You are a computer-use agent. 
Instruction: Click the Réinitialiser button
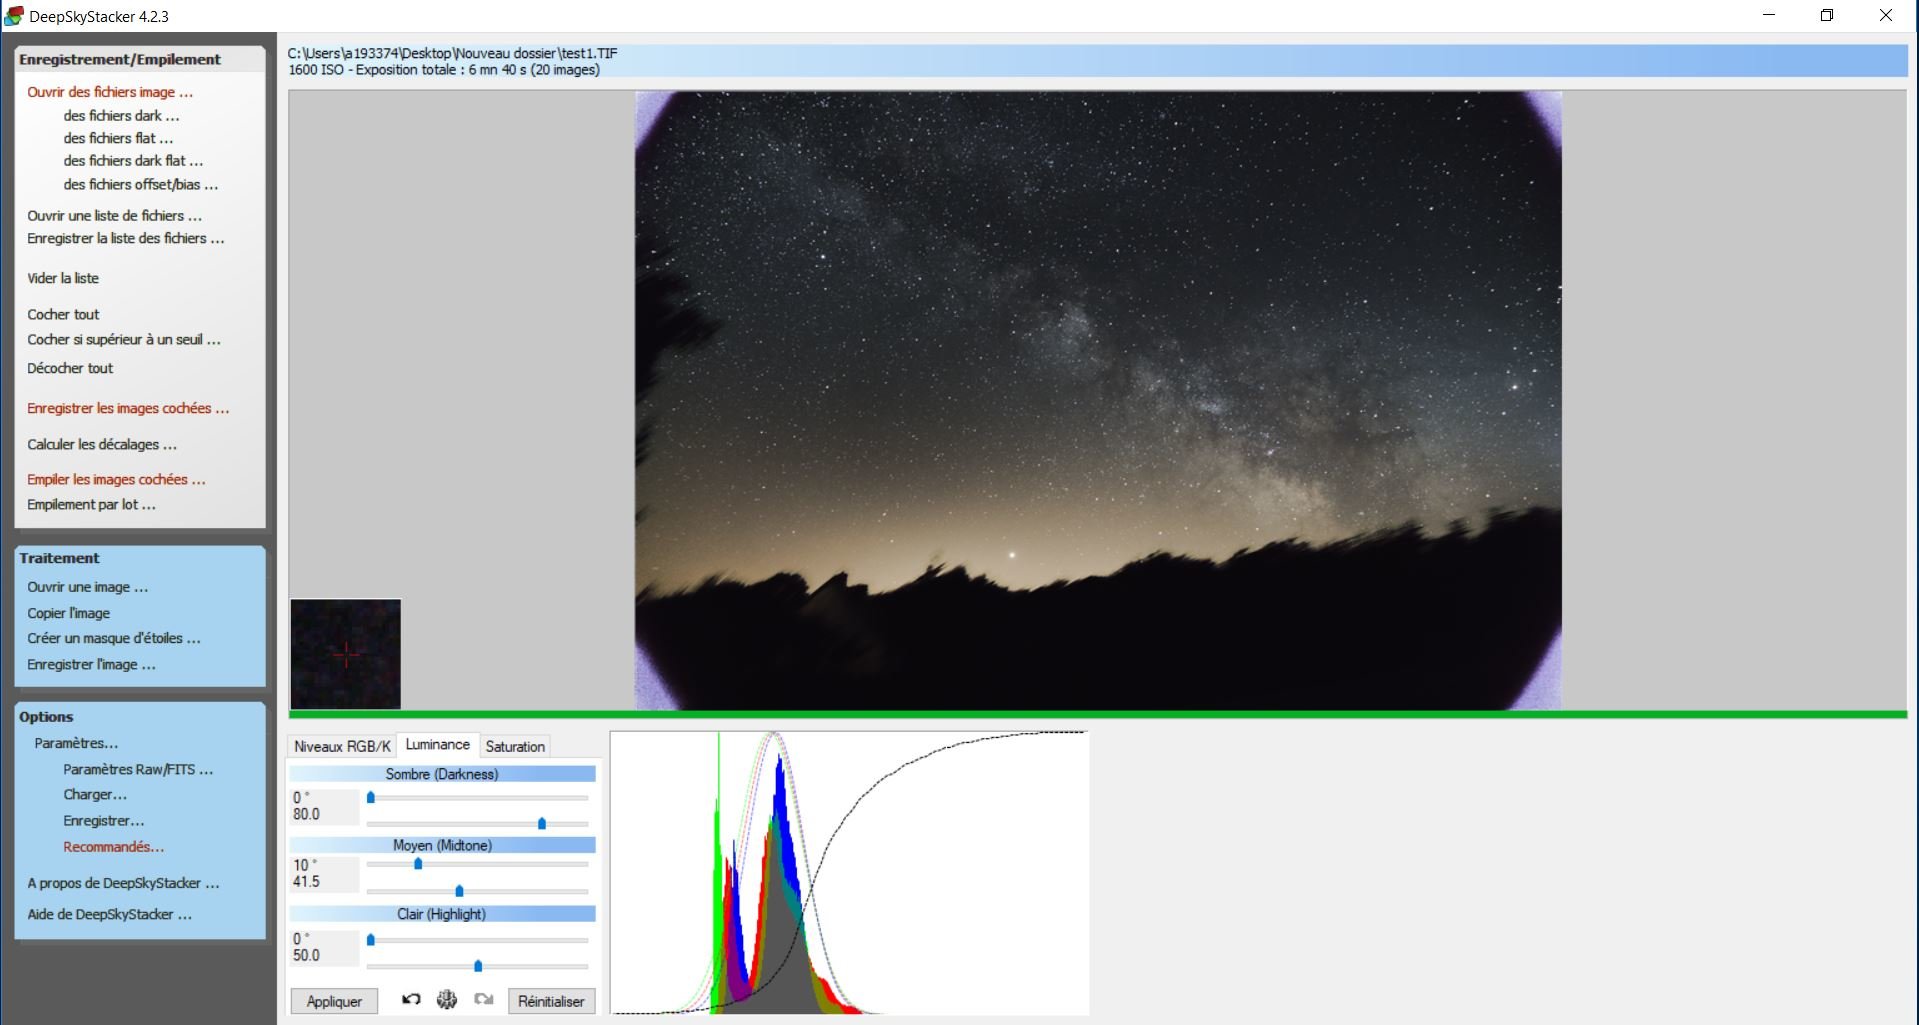551,1001
